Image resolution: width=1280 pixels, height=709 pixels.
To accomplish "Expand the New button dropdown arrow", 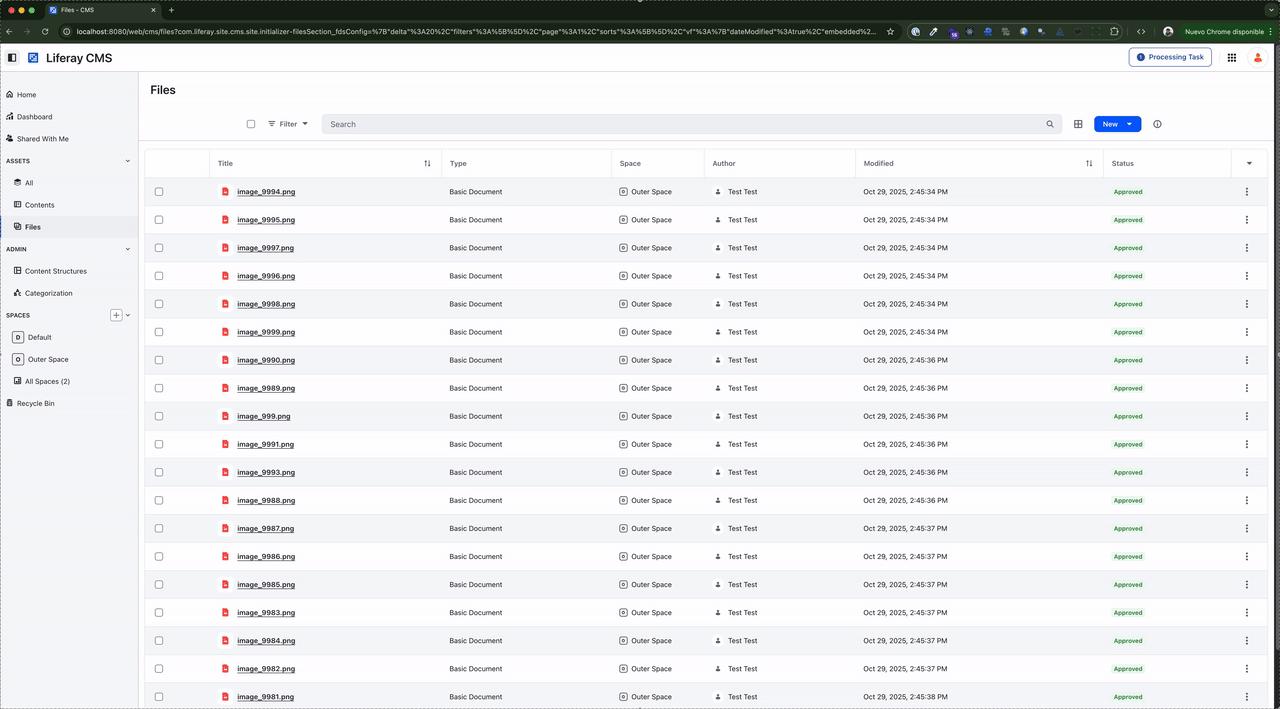I will (x=1129, y=124).
